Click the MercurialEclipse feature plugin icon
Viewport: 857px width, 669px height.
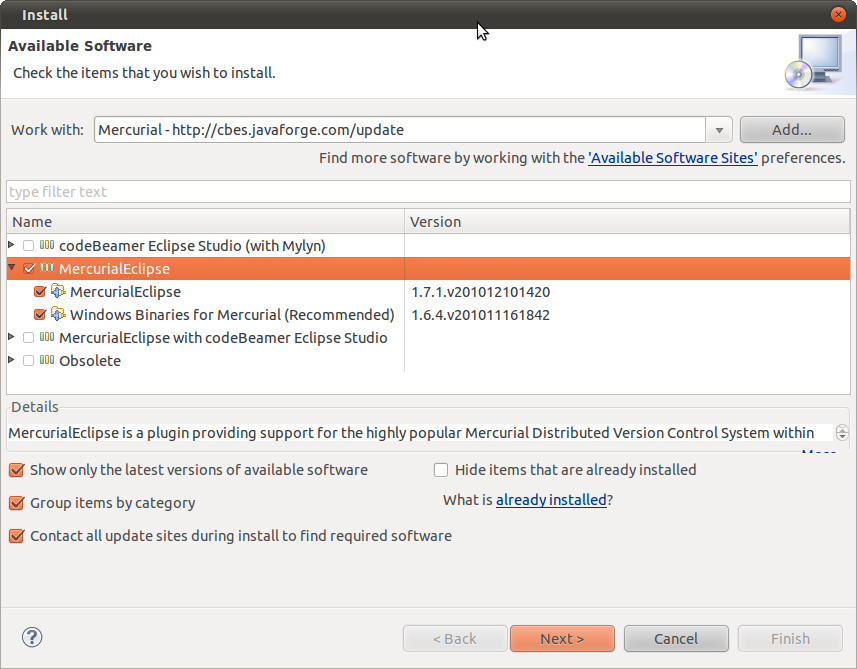pyautogui.click(x=58, y=291)
